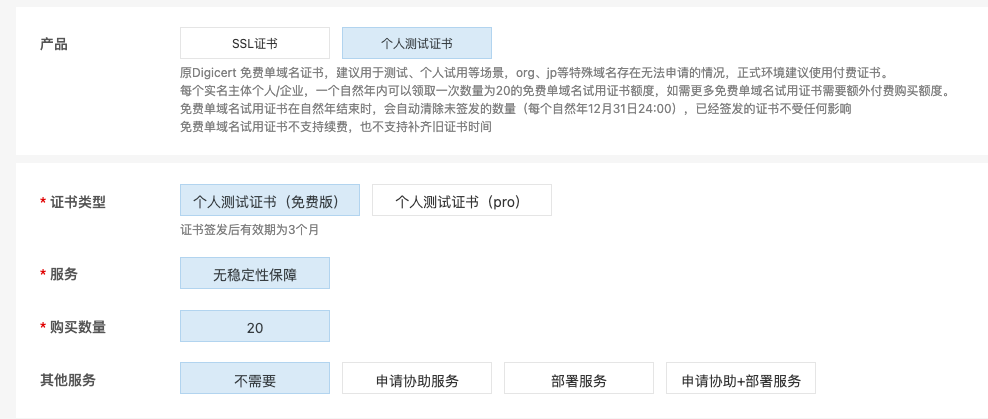Select the SSL证书 product option
Viewport: 988px width, 419px height.
(254, 43)
